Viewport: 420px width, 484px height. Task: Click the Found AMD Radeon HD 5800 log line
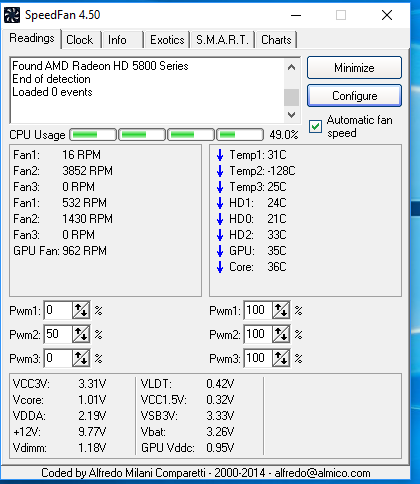coord(100,66)
